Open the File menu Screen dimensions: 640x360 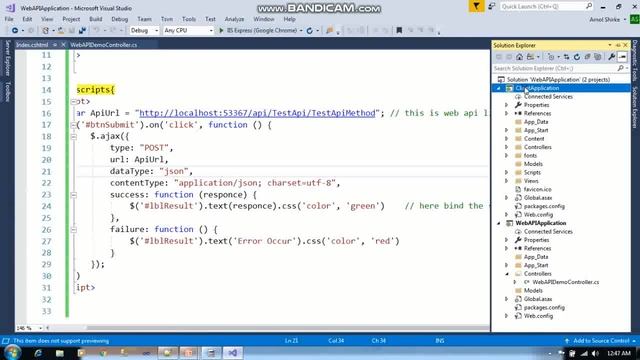click(9, 19)
